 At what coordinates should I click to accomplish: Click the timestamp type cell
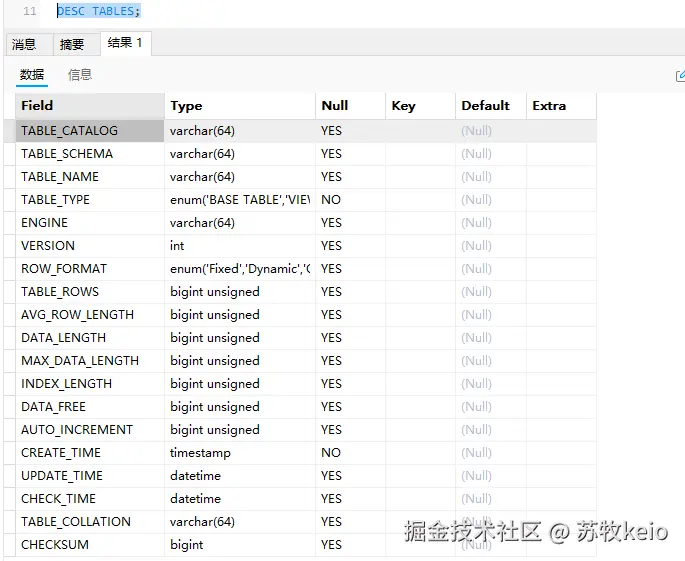click(x=240, y=453)
